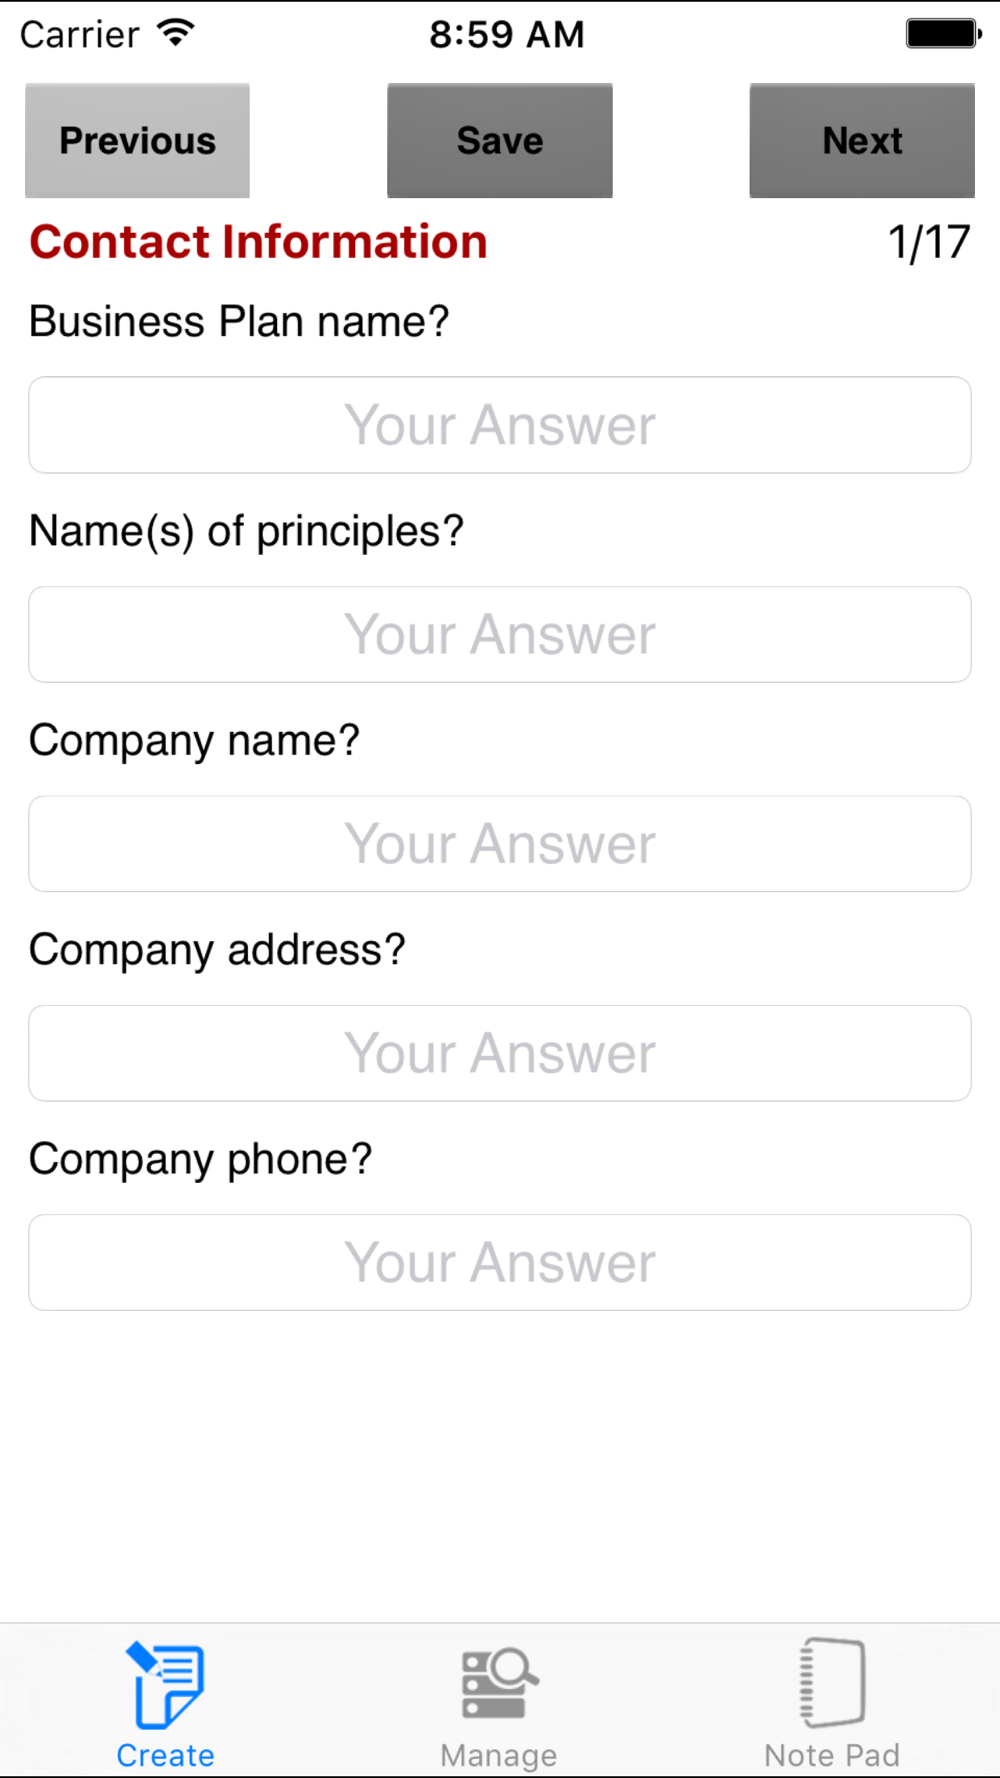Open the Note Pad notebook icon
1000x1778 pixels.
[x=832, y=1683]
